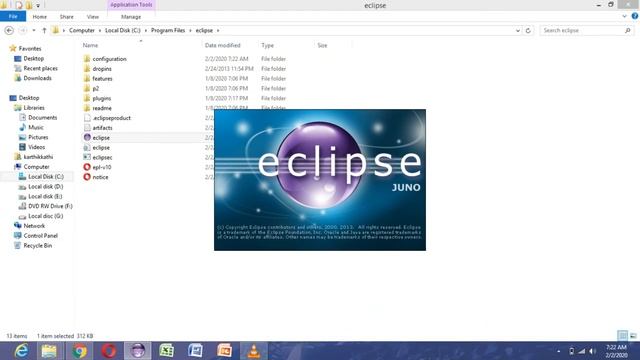Open recent locations dropdown arrow
The height and width of the screenshot is (360, 640).
click(34, 30)
